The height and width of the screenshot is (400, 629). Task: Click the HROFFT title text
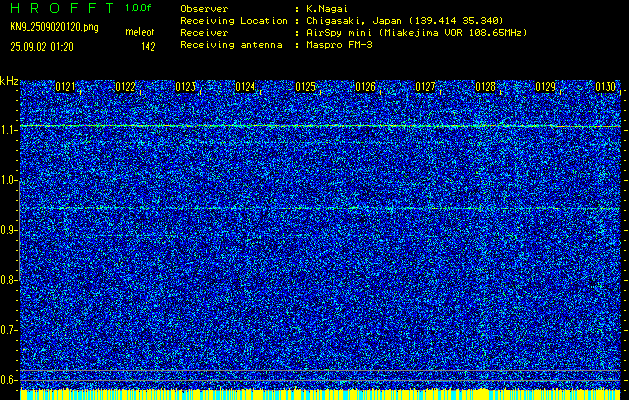pyautogui.click(x=62, y=8)
